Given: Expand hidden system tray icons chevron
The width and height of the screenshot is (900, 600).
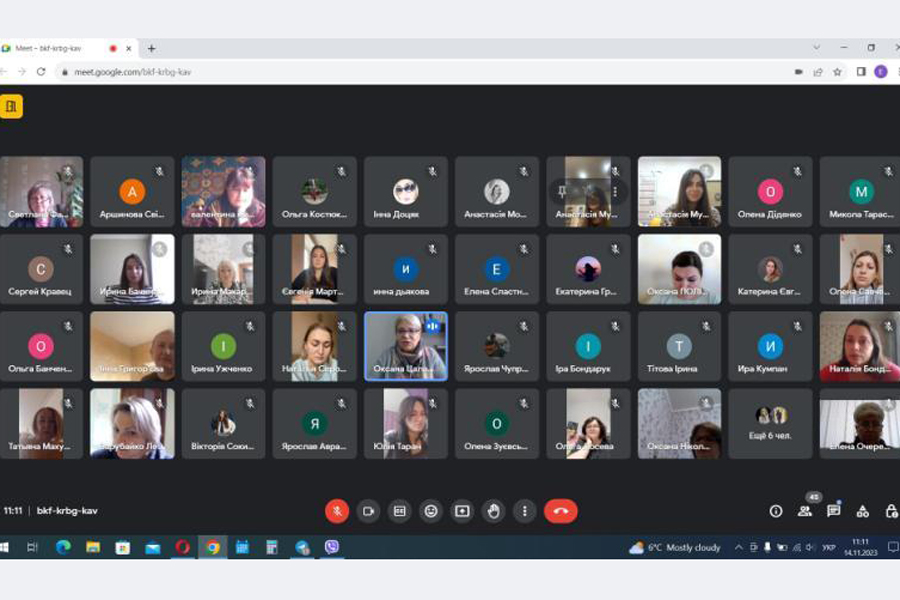Looking at the screenshot, I should pyautogui.click(x=738, y=547).
